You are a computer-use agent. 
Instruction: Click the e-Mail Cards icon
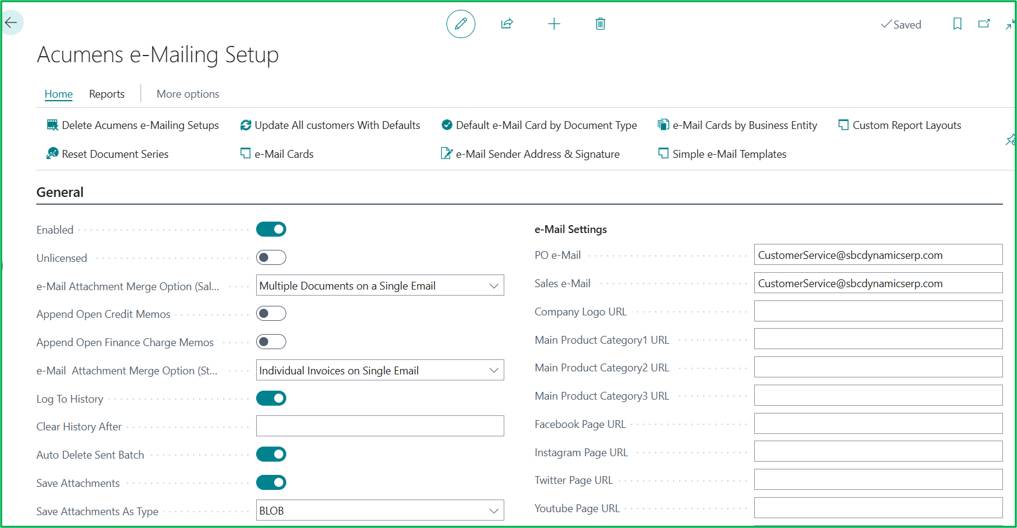[x=245, y=153]
